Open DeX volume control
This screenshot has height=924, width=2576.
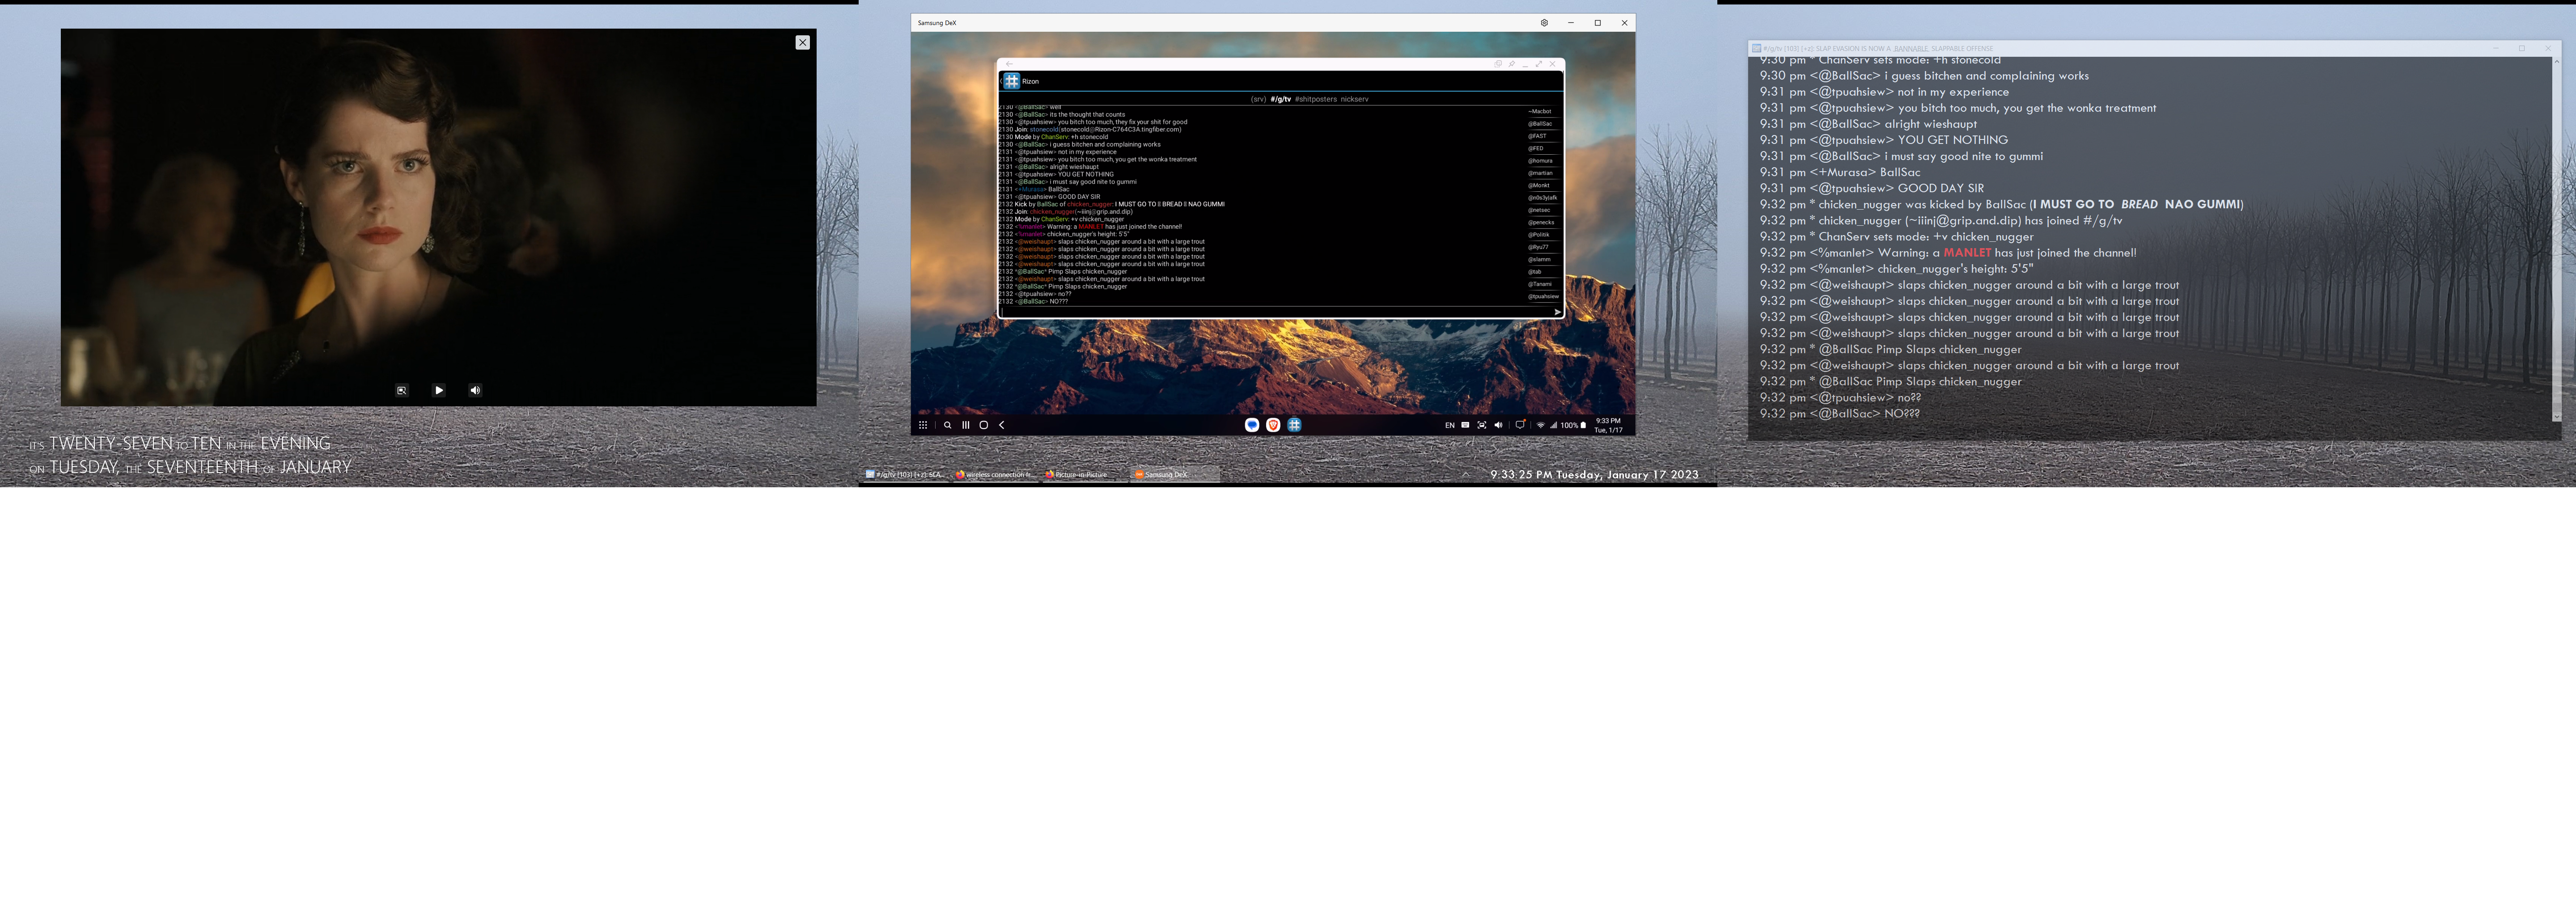click(x=1498, y=425)
